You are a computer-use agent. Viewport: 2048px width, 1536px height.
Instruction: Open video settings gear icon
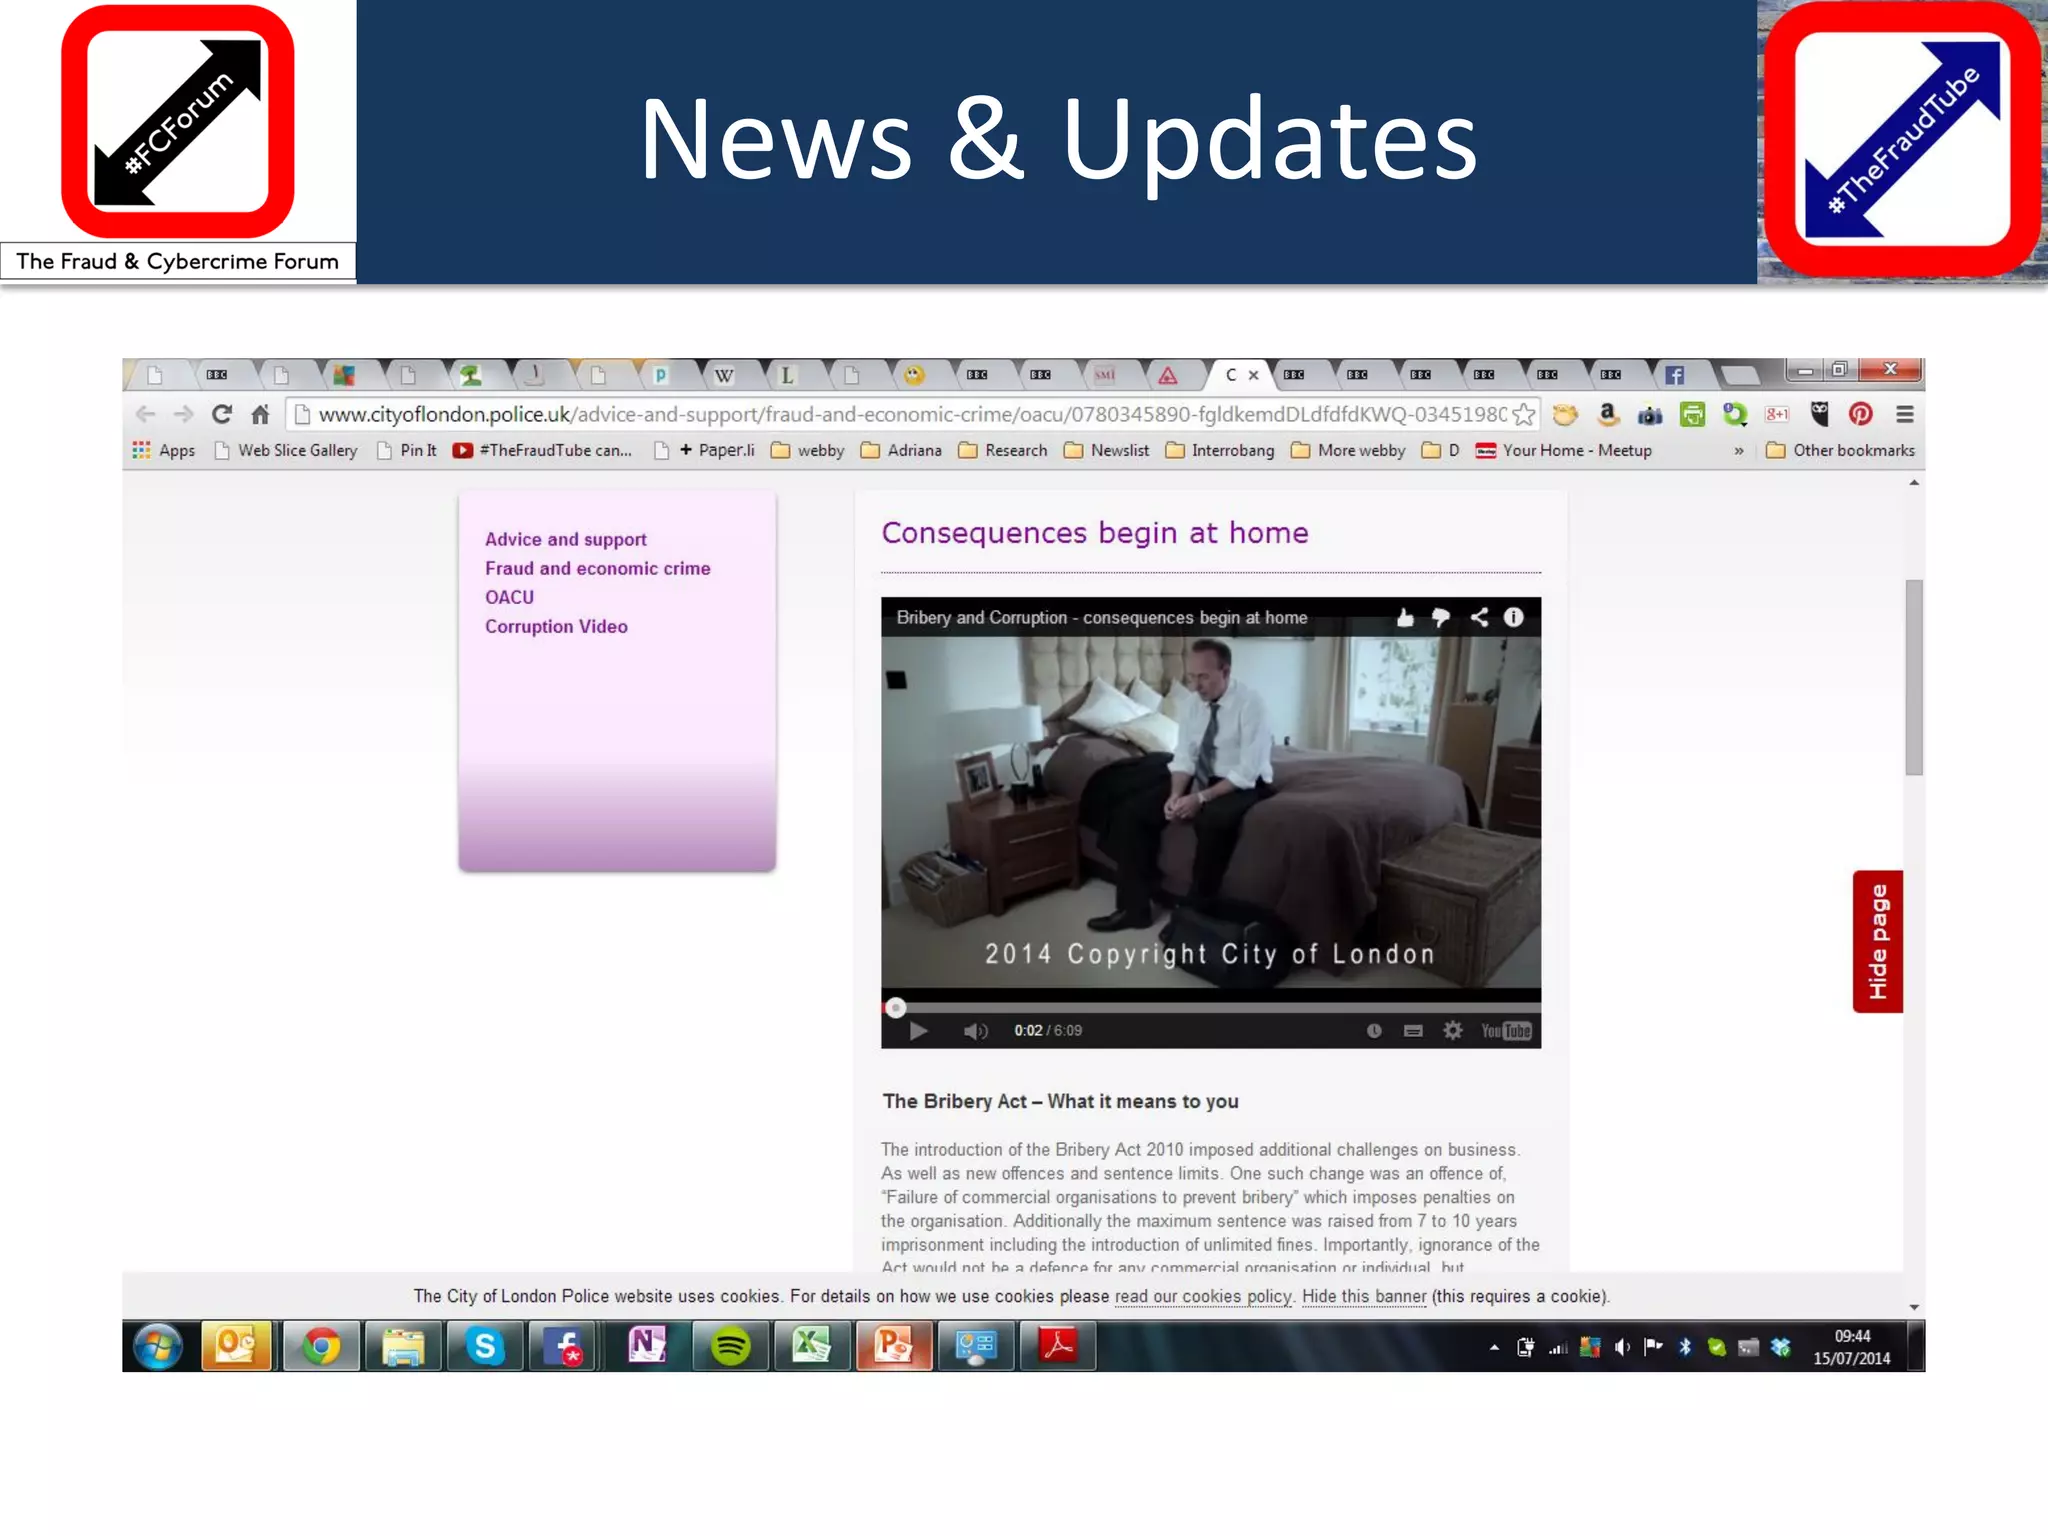tap(1453, 1031)
